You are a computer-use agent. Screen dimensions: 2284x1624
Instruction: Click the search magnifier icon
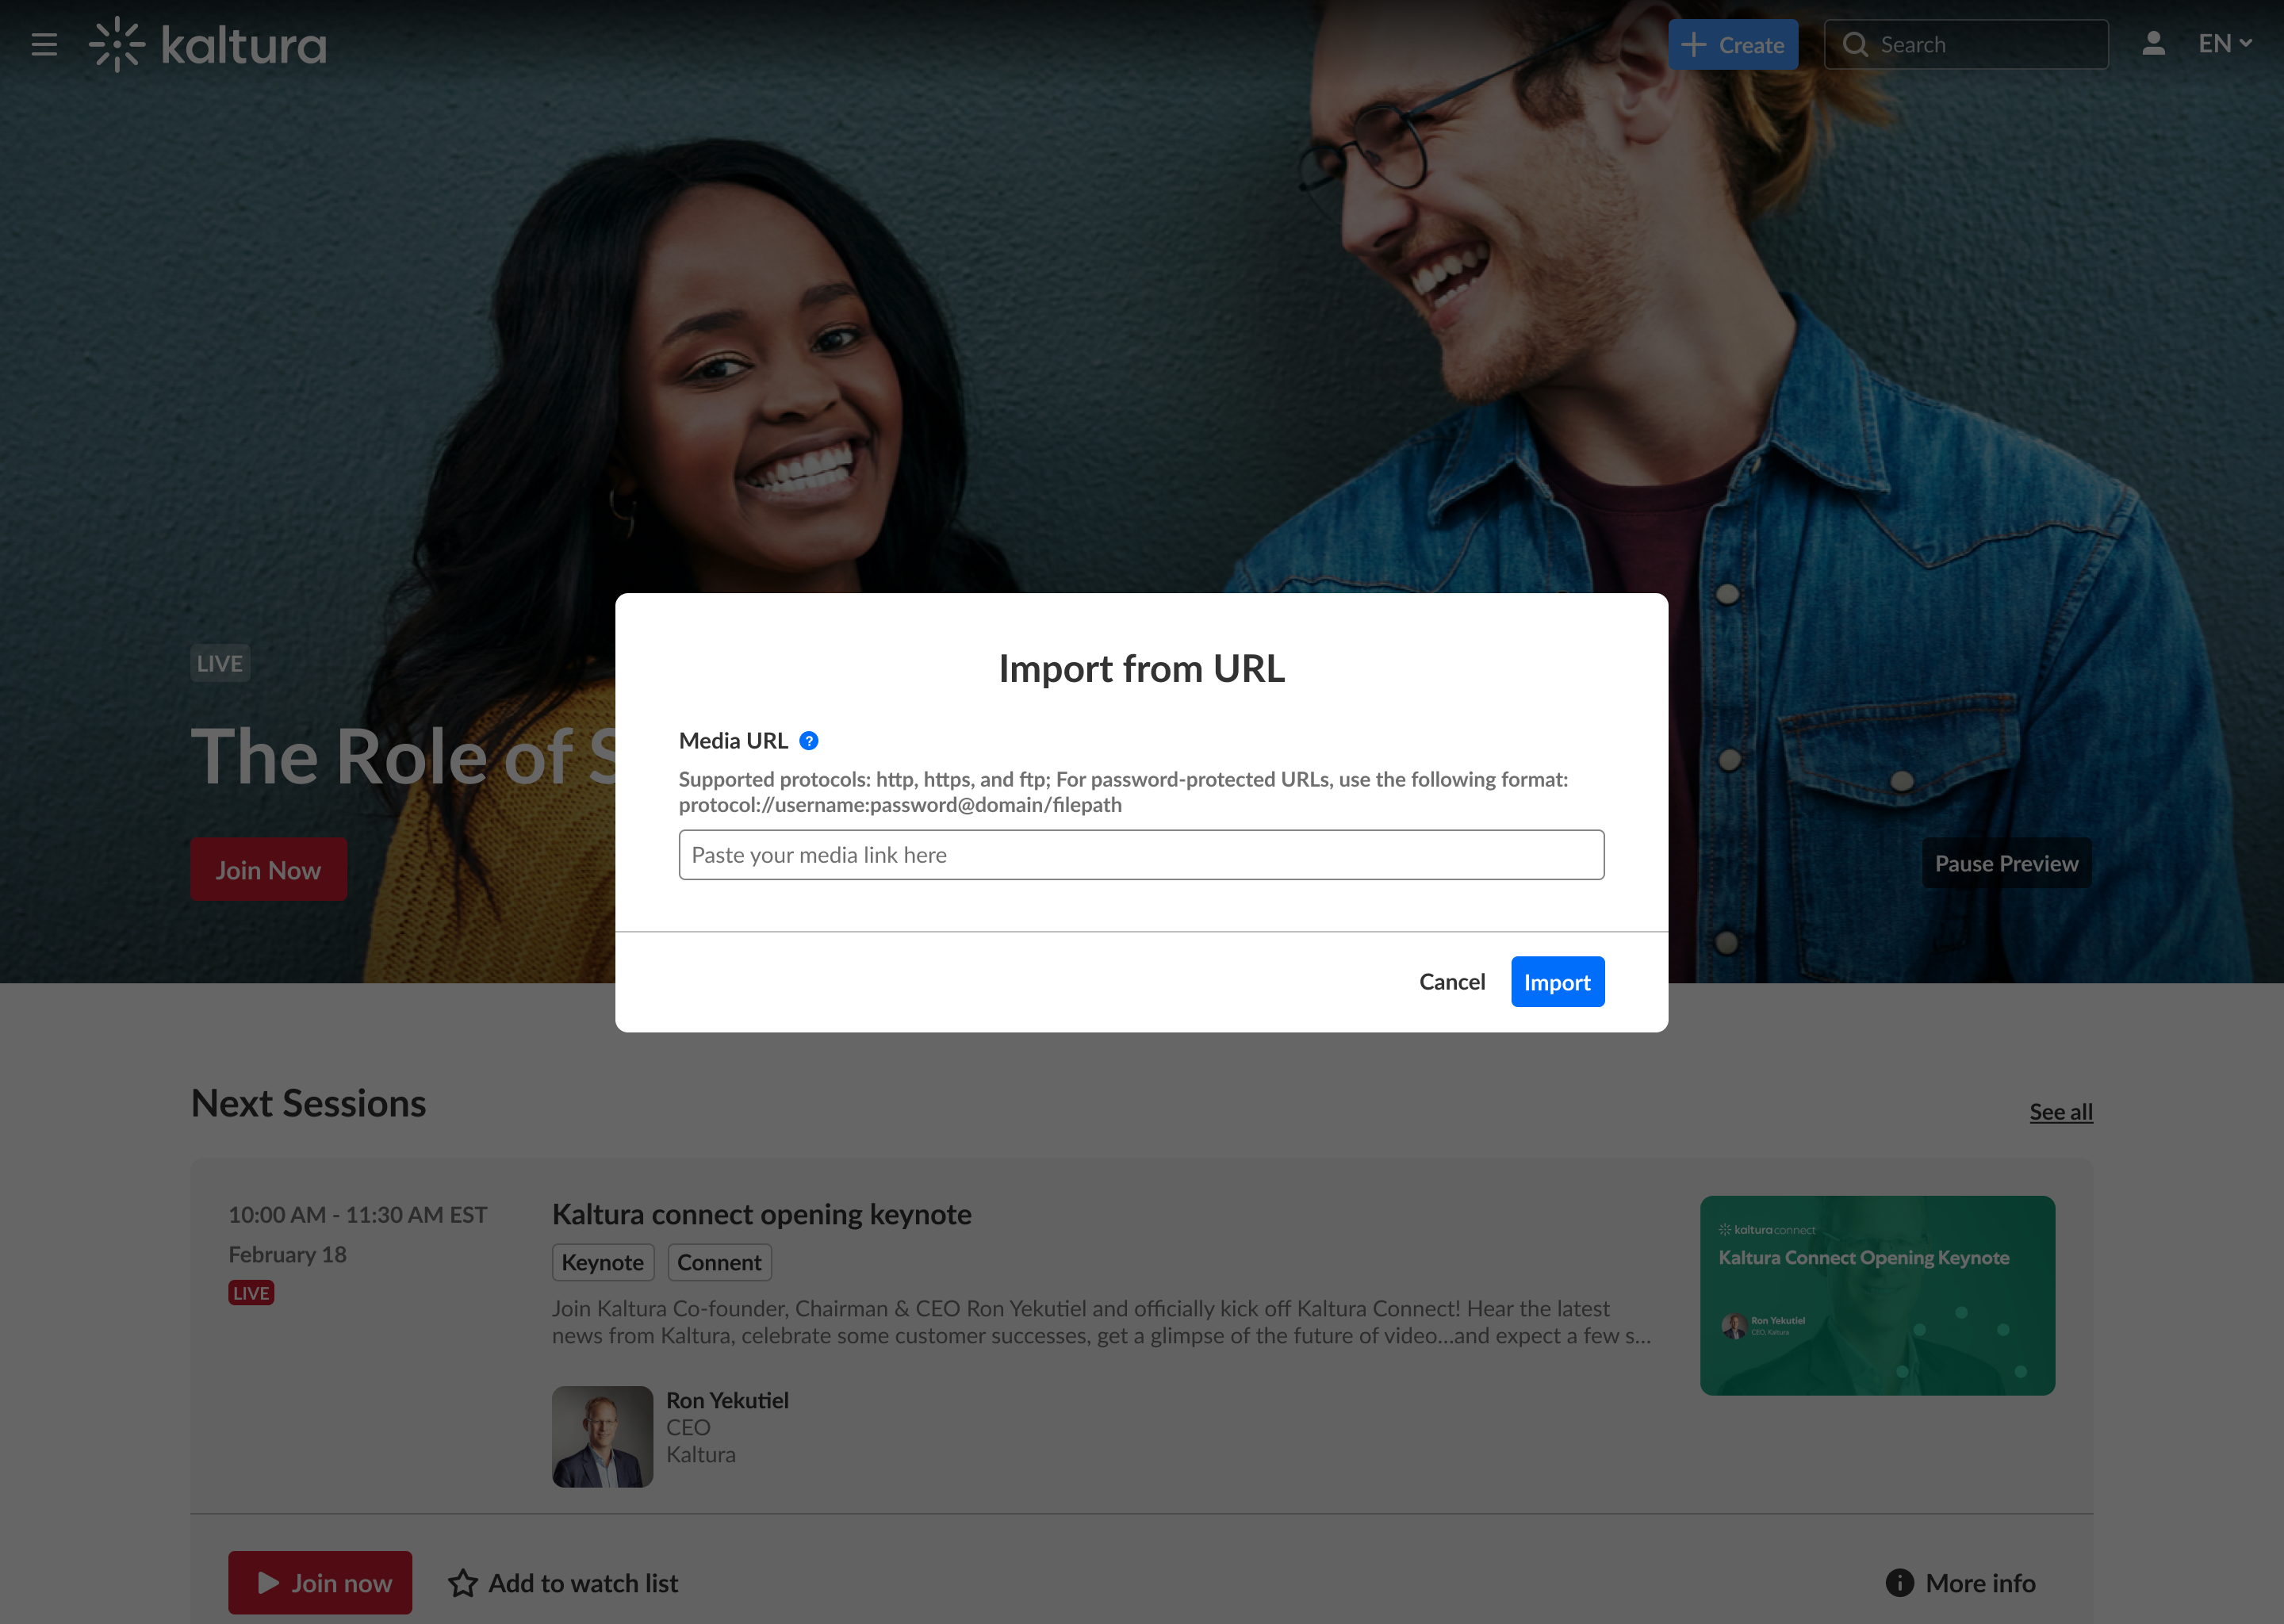point(1855,45)
